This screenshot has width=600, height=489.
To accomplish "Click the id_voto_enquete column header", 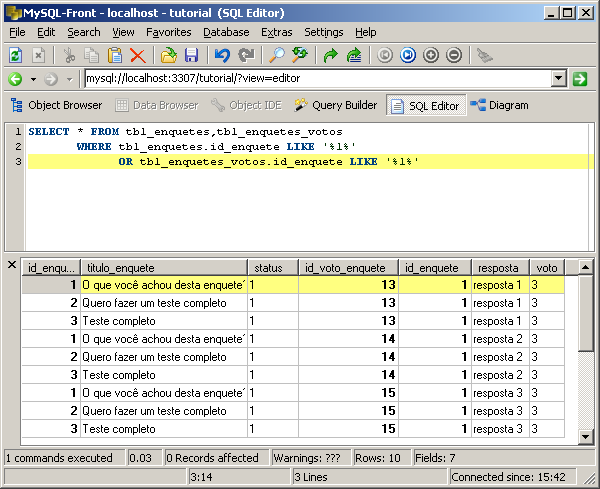I will [348, 268].
